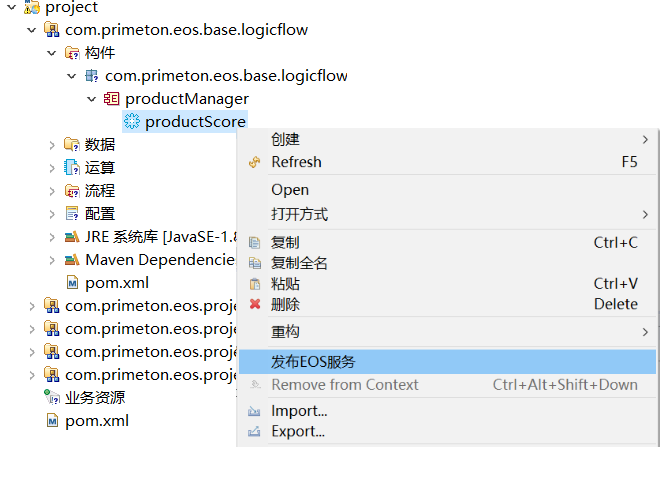Image resolution: width=667 pixels, height=486 pixels.
Task: Collapse the productManager tree node
Action: [92, 99]
